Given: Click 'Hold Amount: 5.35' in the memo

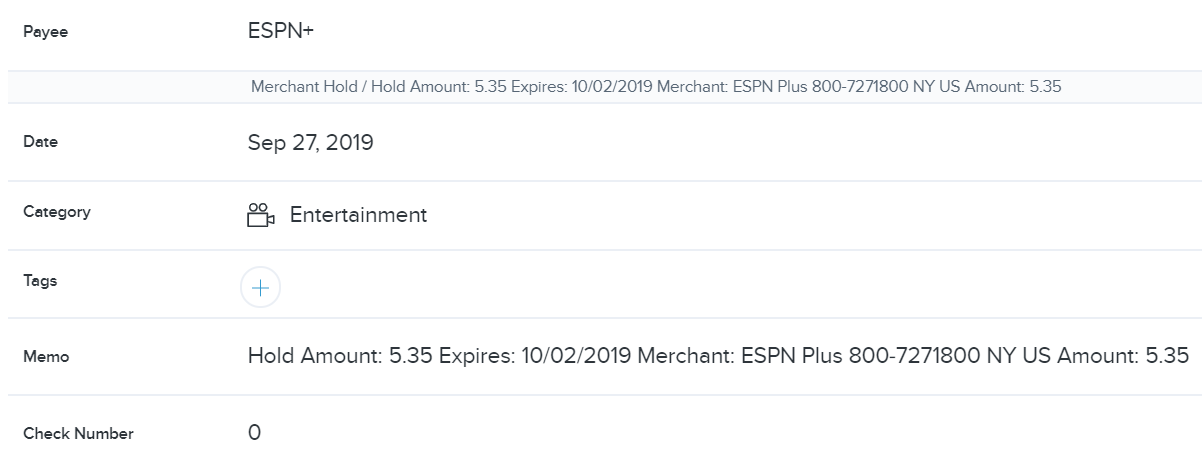Looking at the screenshot, I should [x=340, y=356].
